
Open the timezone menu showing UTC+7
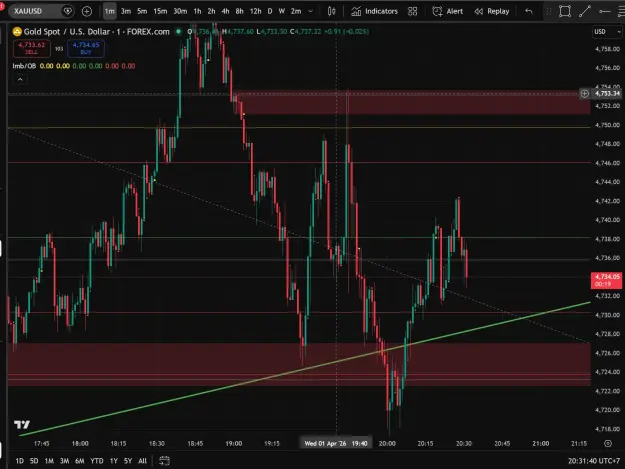(594, 461)
